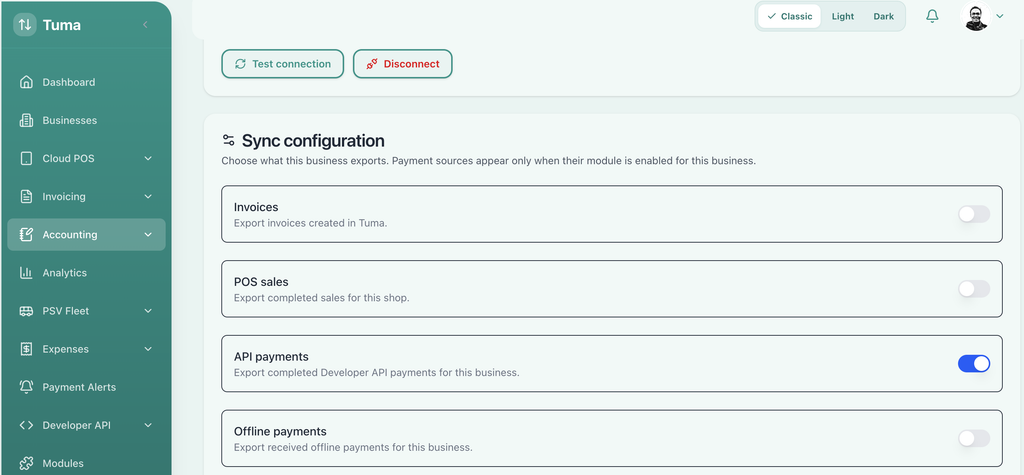Click the Disconnect button
This screenshot has width=1024, height=475.
403,64
